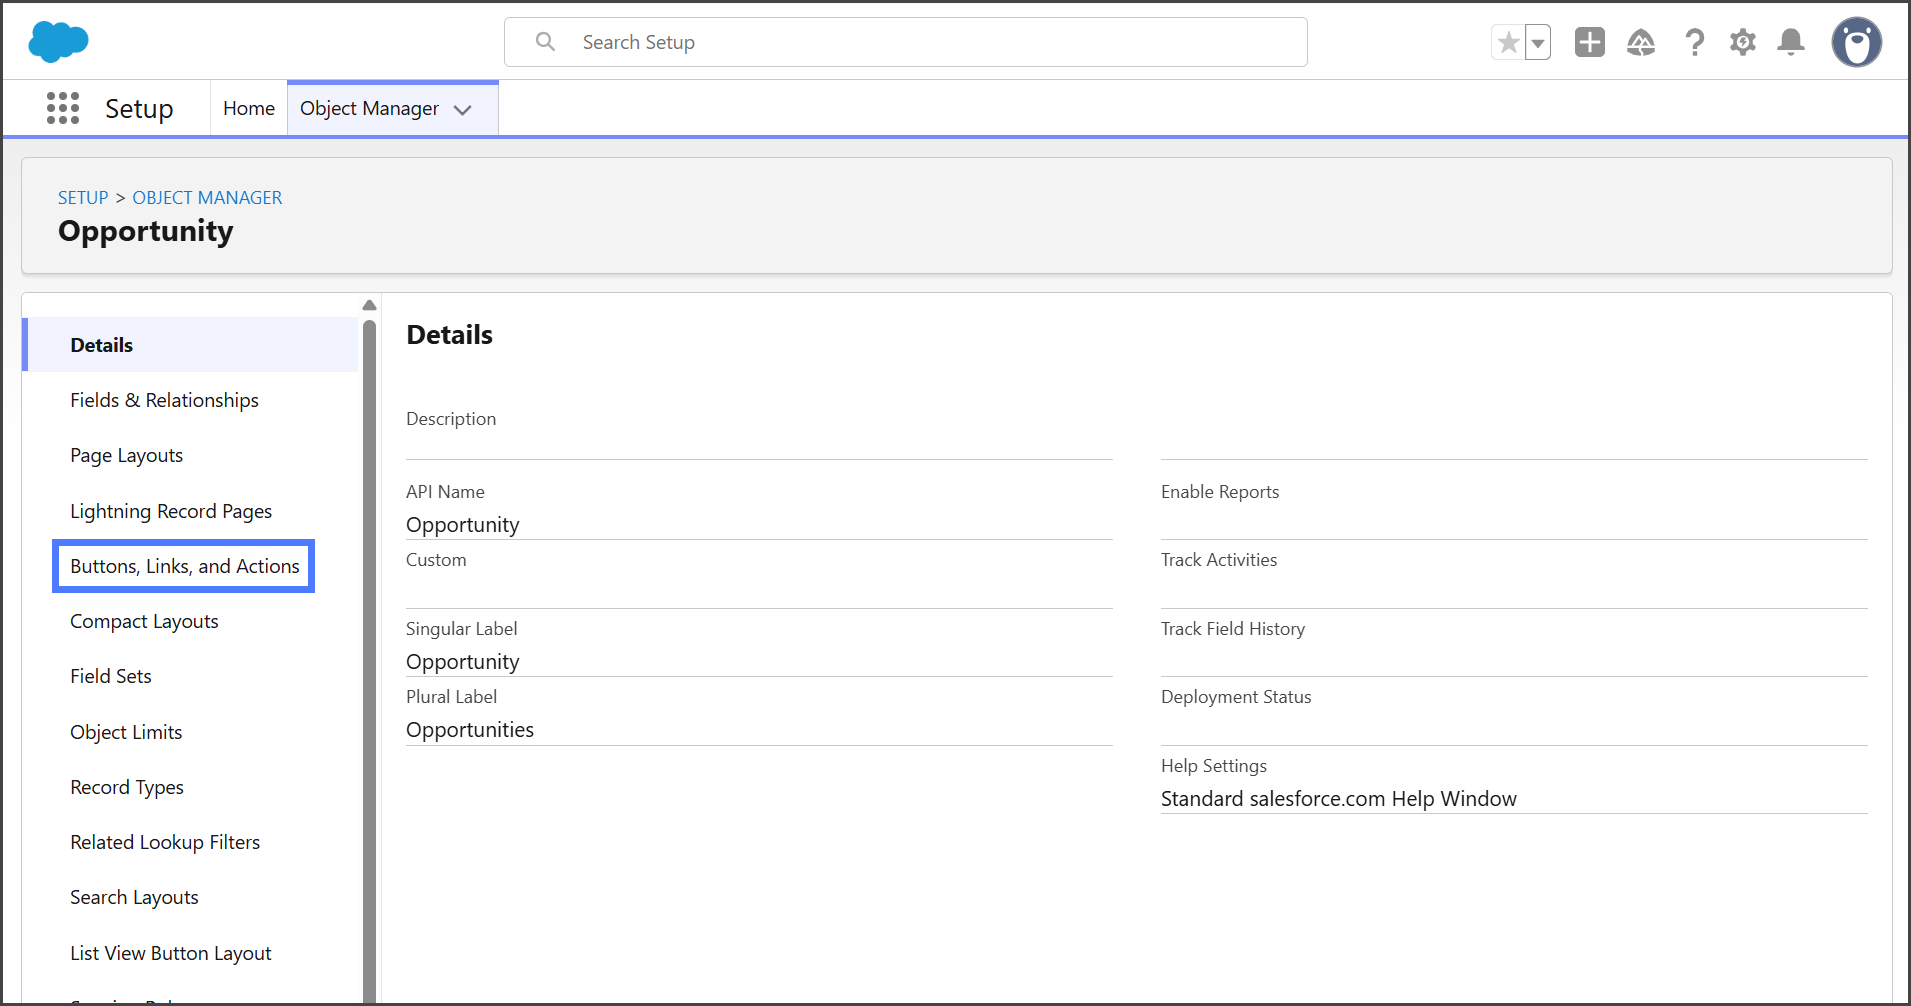View notifications via the bell icon

coord(1790,42)
